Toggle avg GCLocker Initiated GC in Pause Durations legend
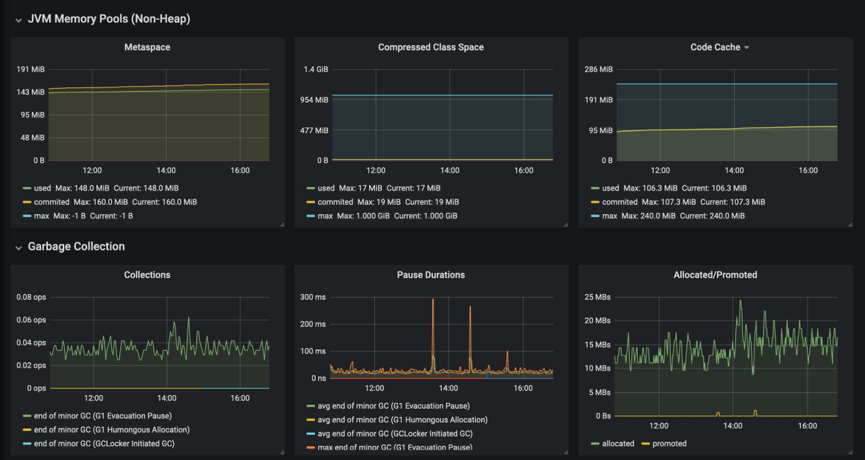The image size is (865, 460). [x=395, y=434]
